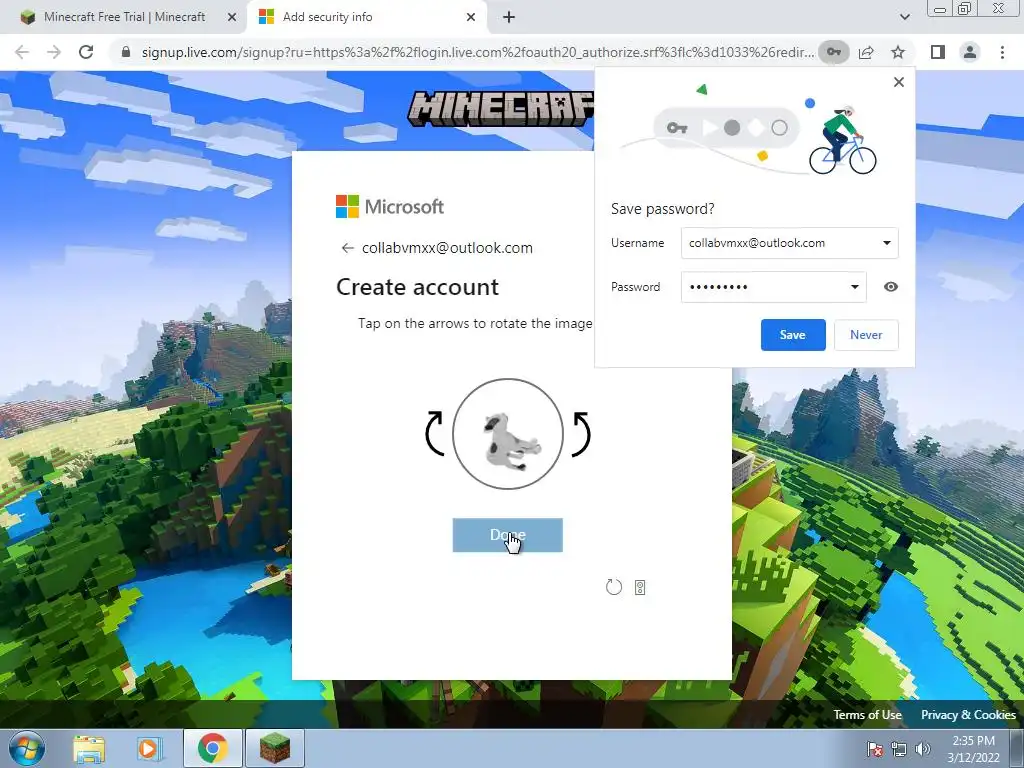Click the Microsoft logo
The image size is (1024, 768).
[390, 206]
